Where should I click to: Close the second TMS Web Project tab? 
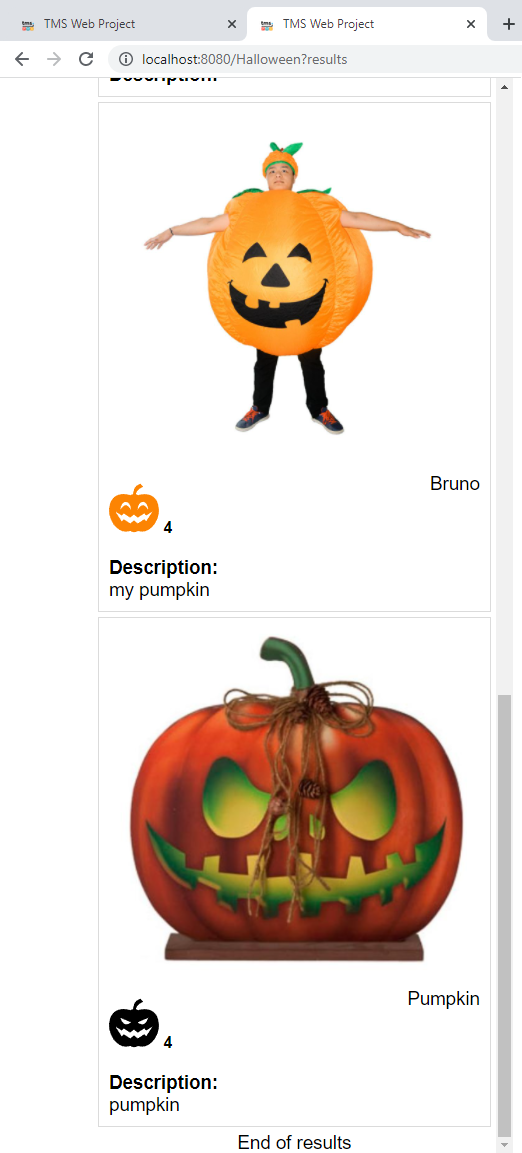tap(471, 24)
